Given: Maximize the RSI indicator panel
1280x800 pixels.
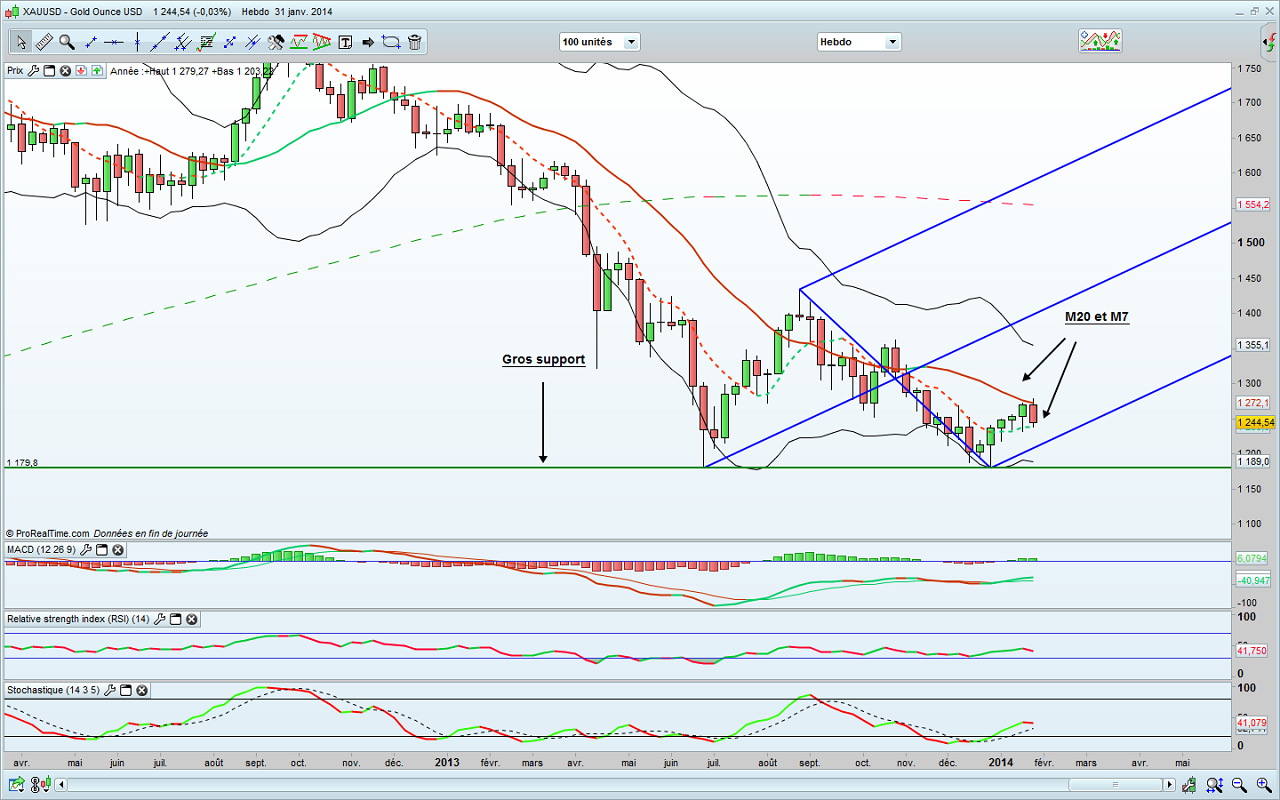Looking at the screenshot, I should 175,619.
